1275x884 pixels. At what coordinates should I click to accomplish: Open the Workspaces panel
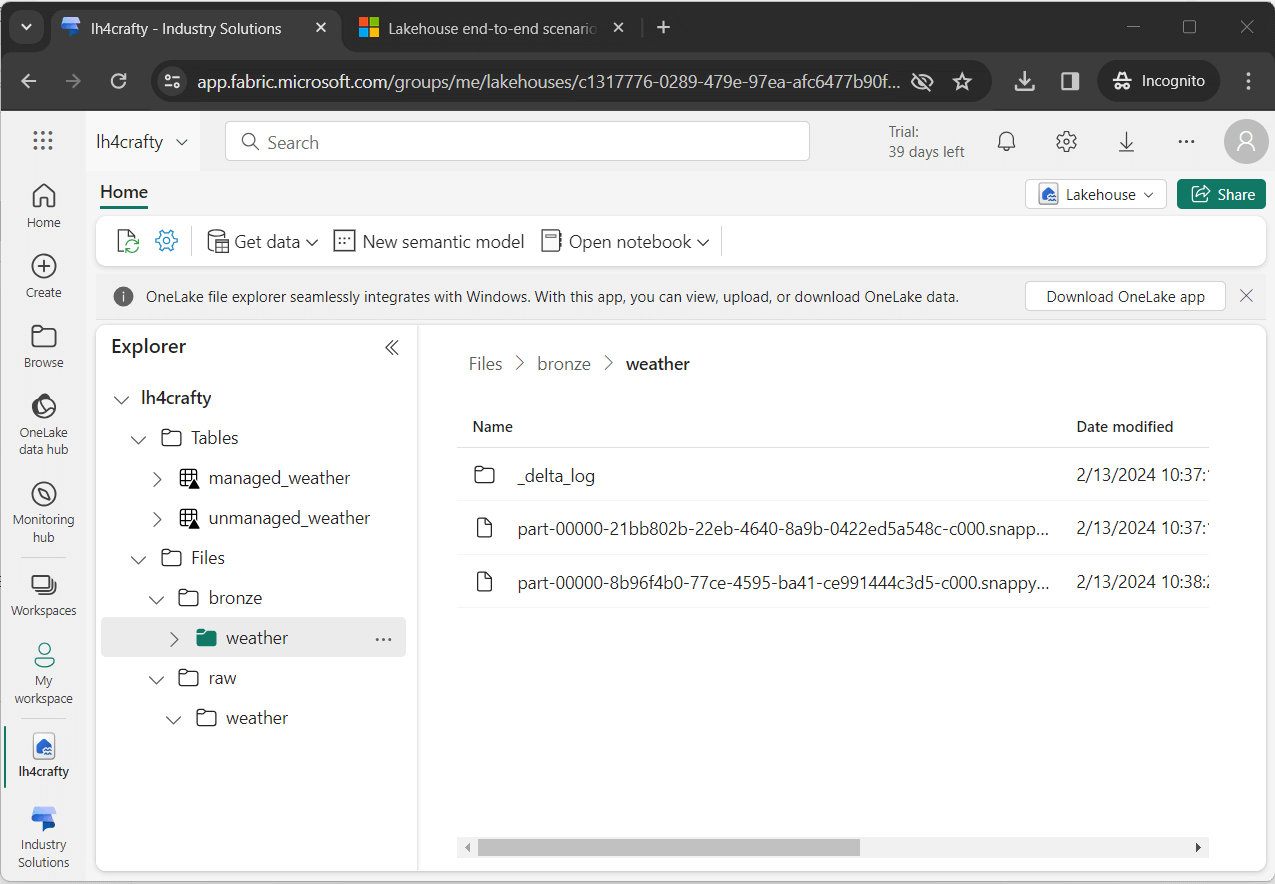(x=44, y=595)
